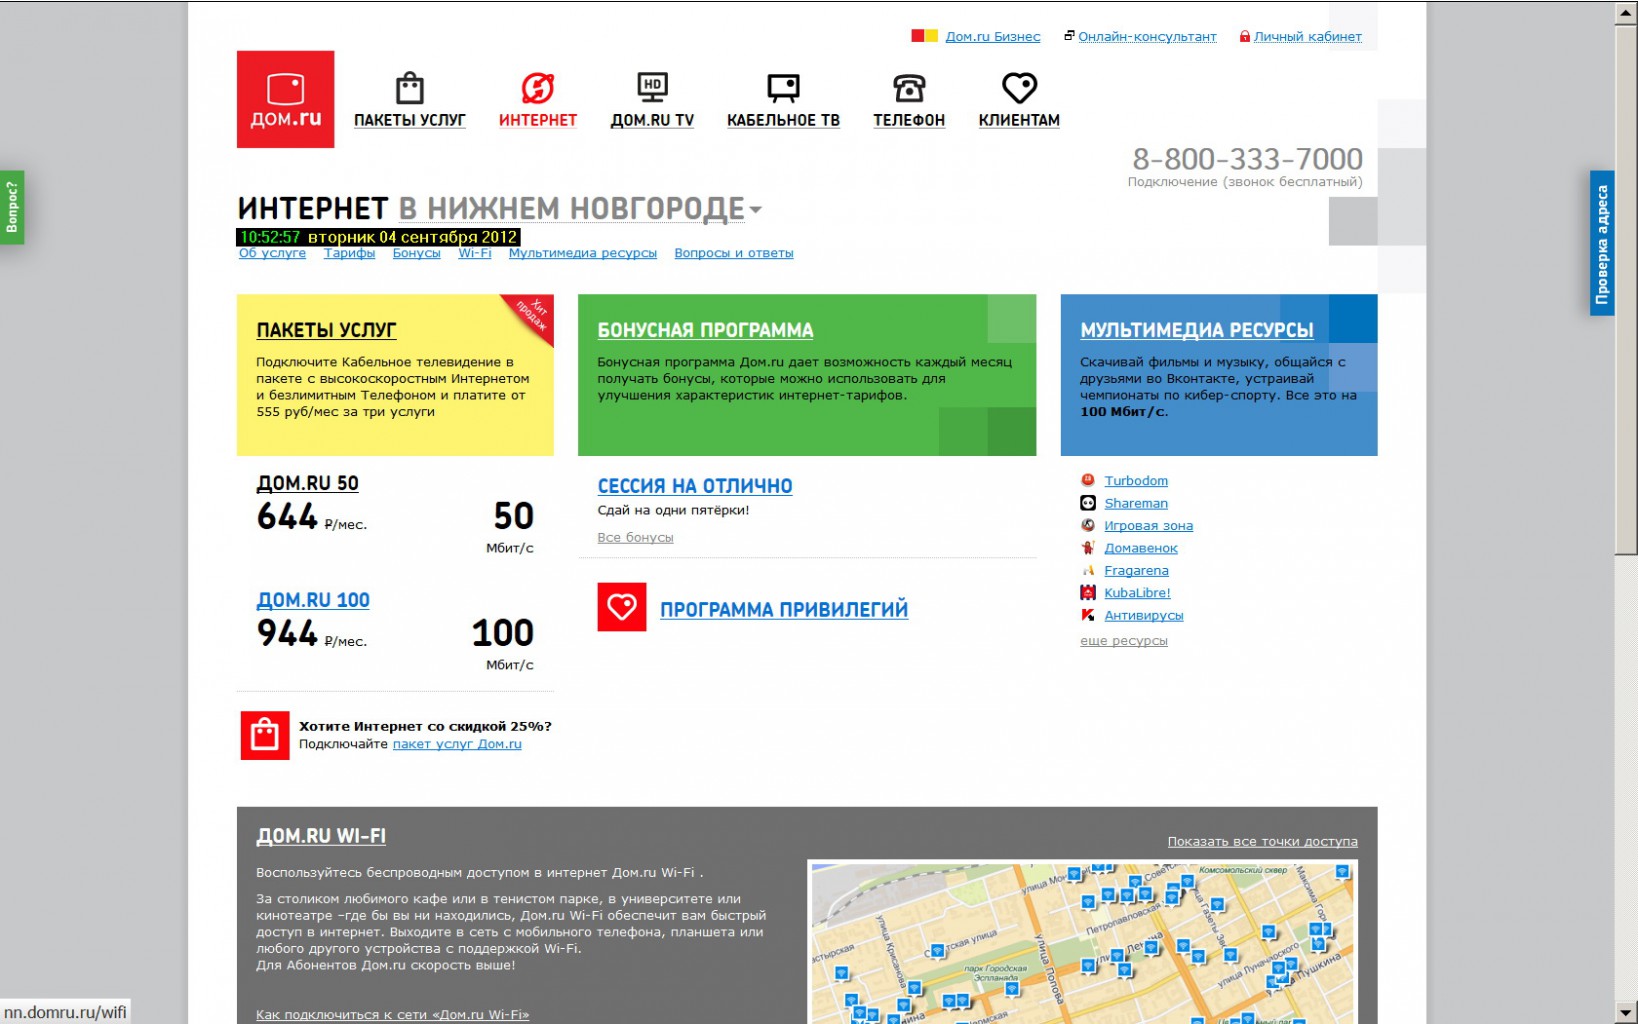This screenshot has width=1638, height=1024.
Task: Click the Домавенок icon
Action: click(1088, 548)
